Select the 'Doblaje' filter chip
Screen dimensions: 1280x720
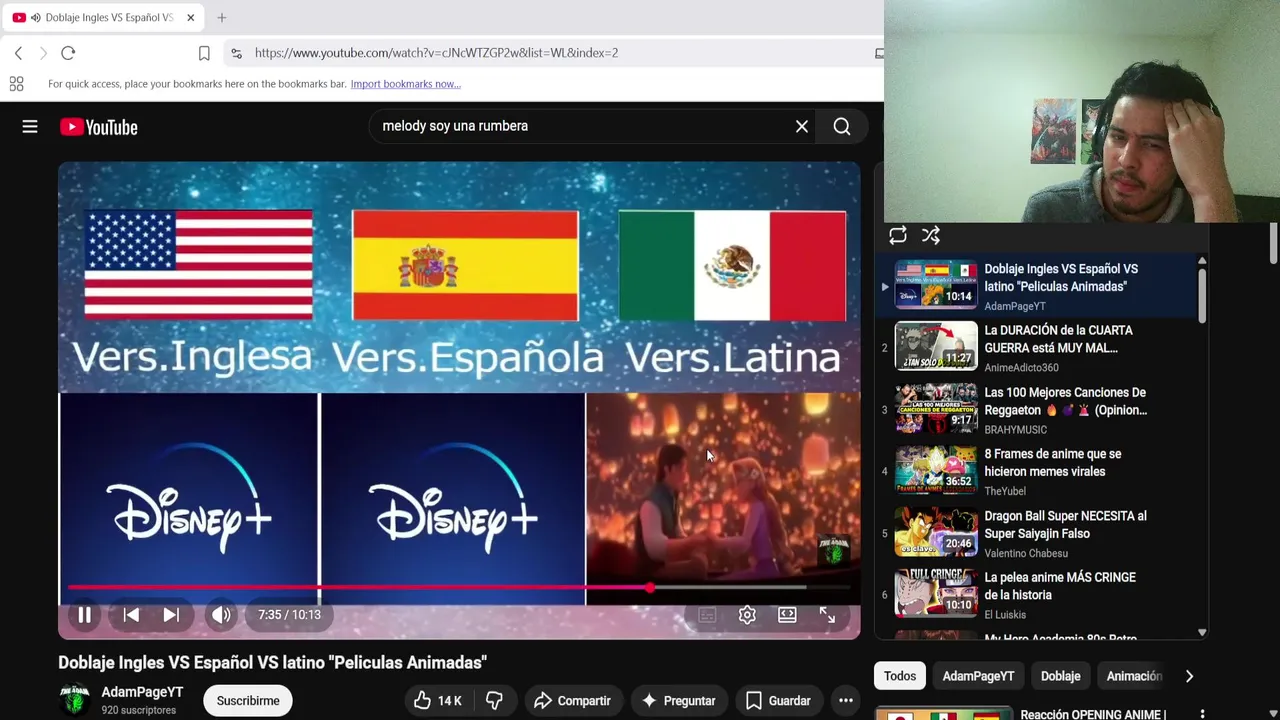tap(1060, 676)
